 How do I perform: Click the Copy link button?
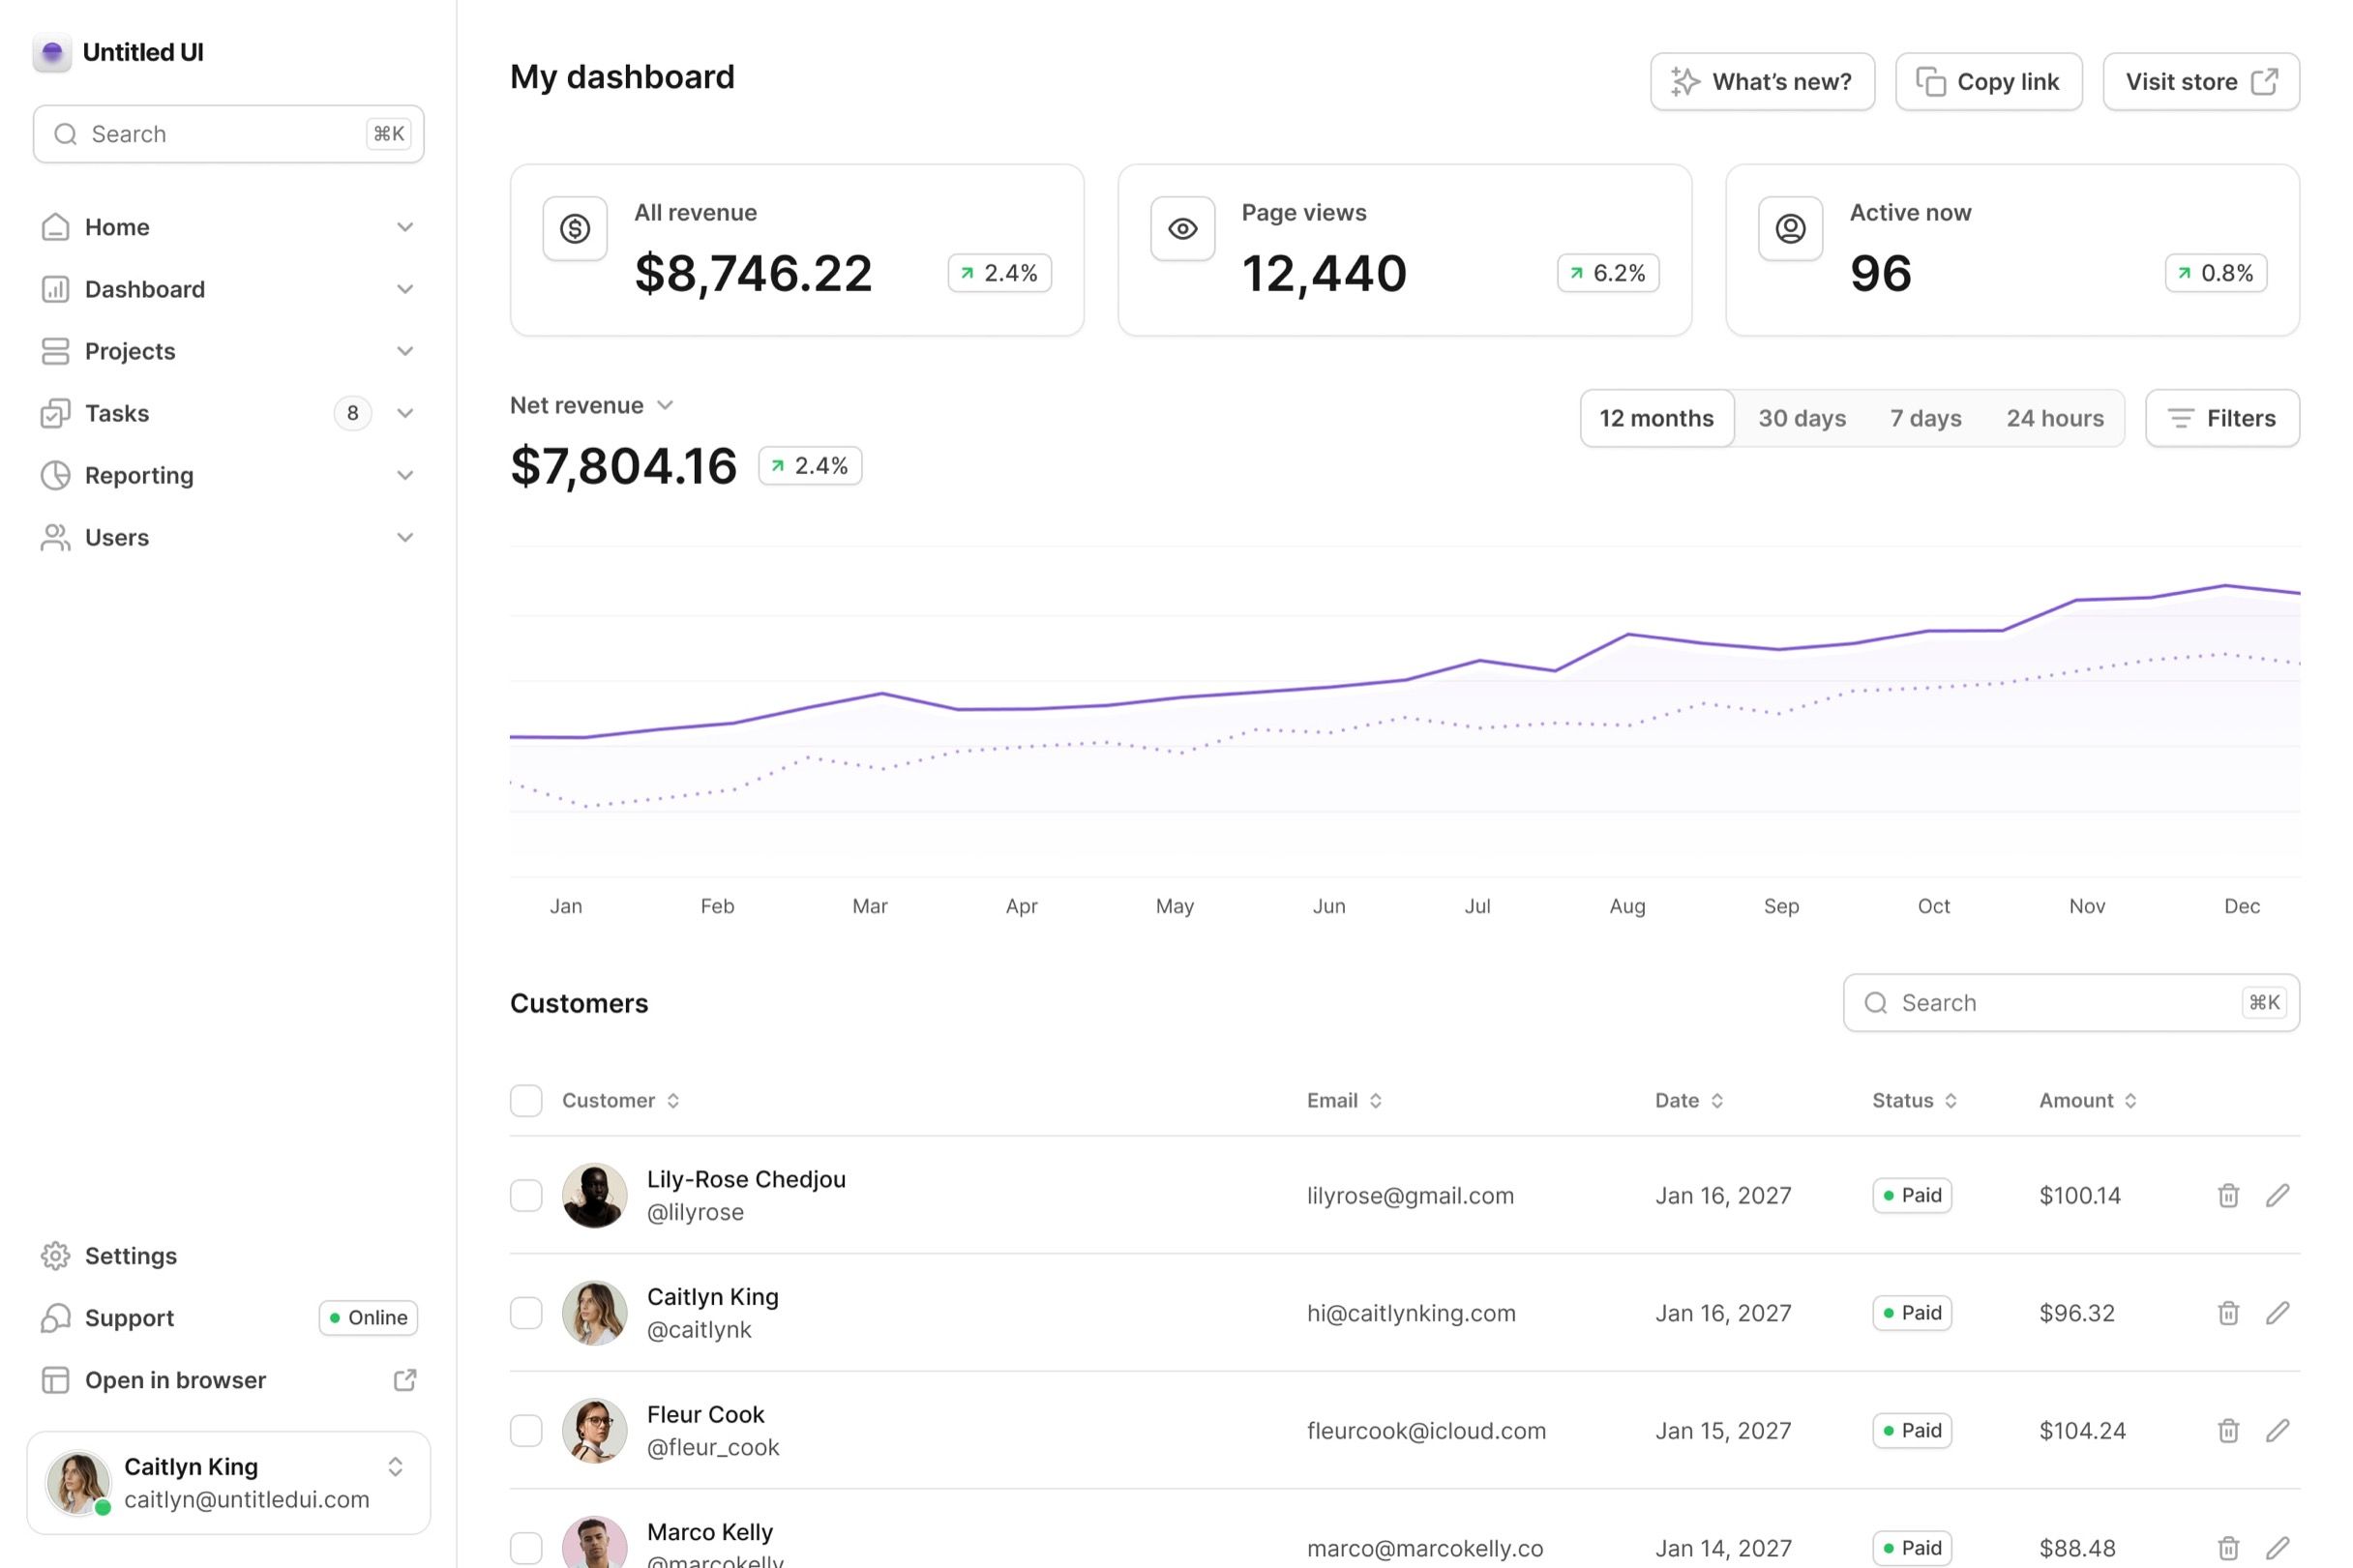point(1987,81)
